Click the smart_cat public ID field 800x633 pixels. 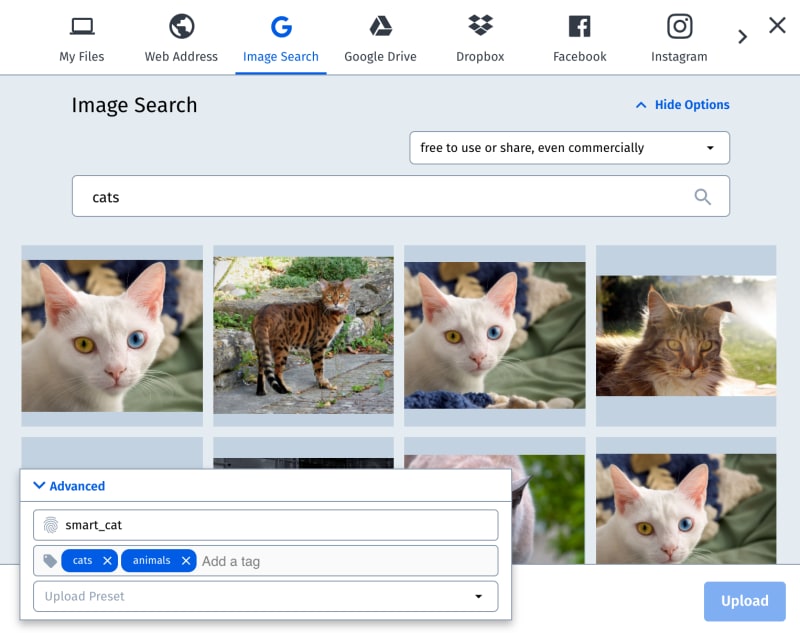tap(265, 525)
